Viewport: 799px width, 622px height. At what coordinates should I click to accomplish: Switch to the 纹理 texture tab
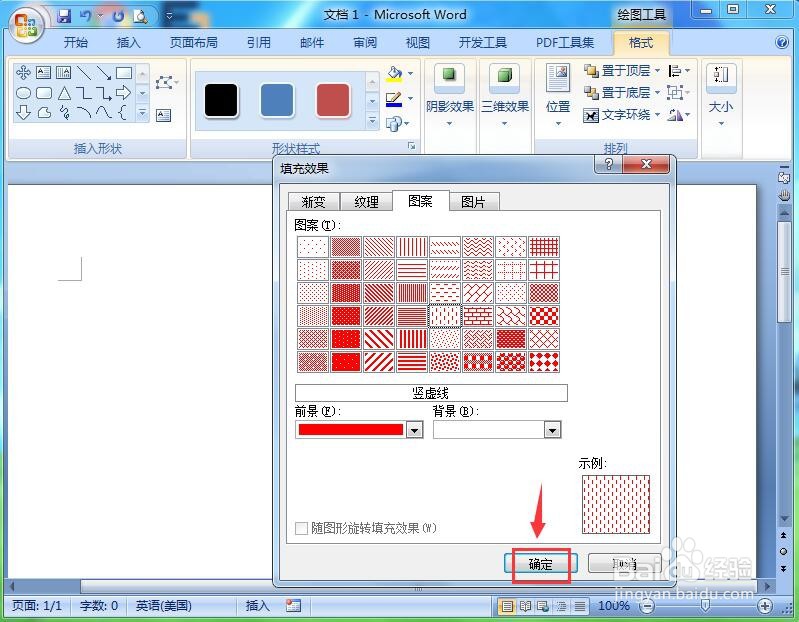click(366, 202)
